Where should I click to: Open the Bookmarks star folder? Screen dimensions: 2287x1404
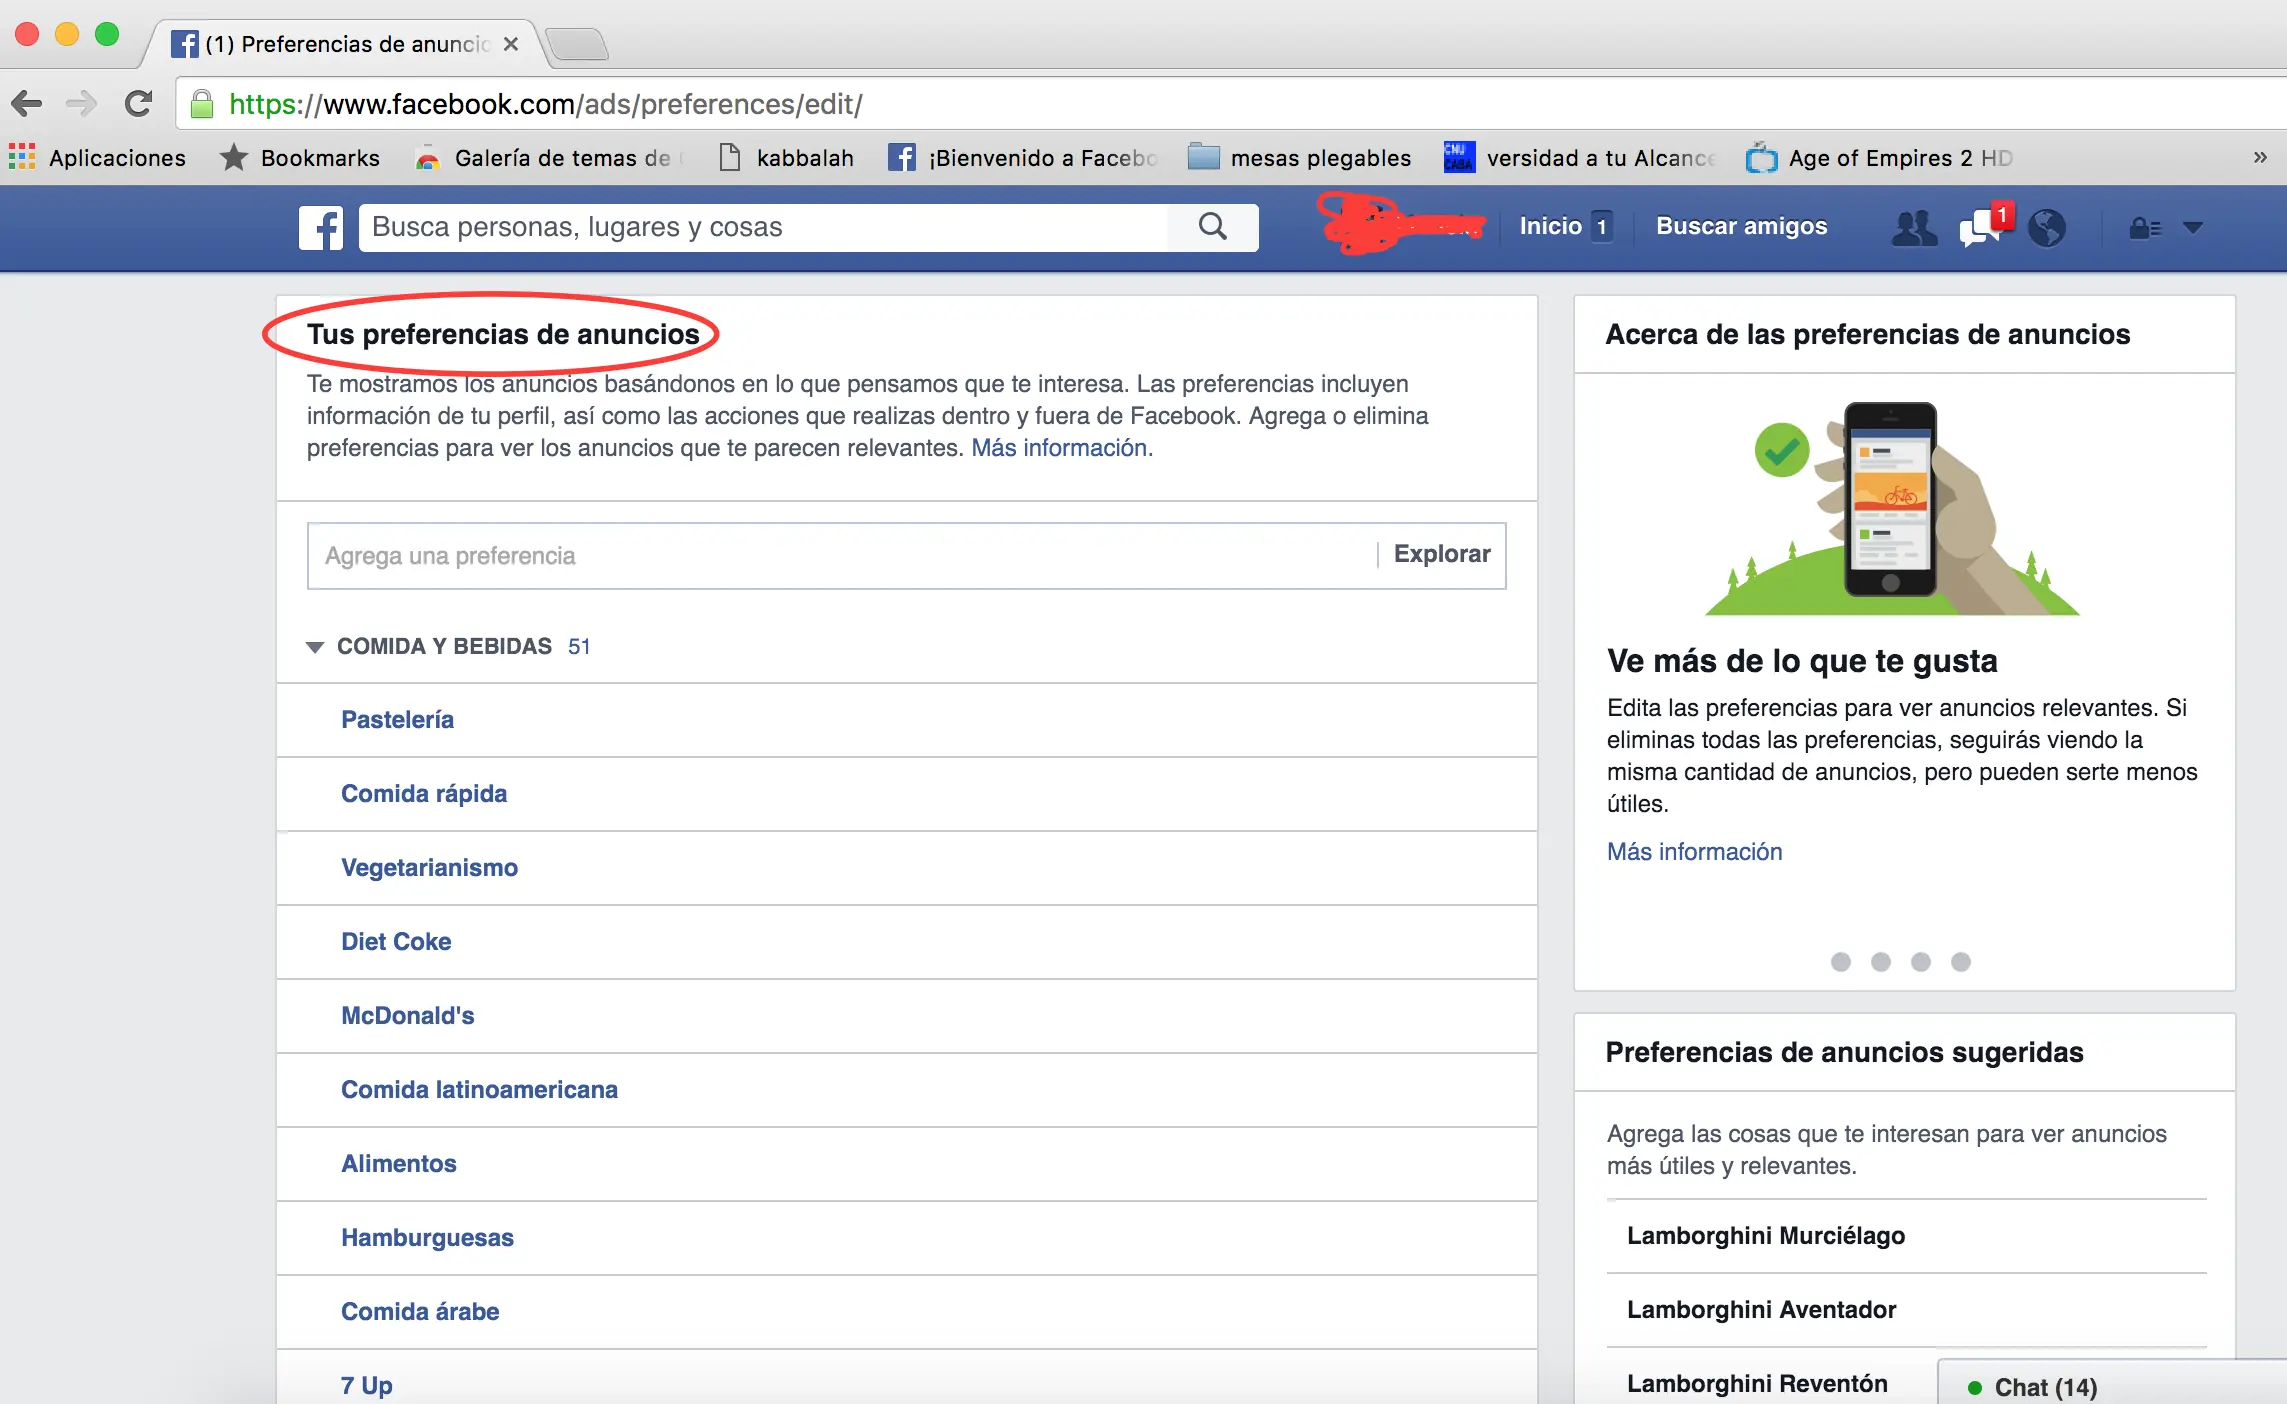(300, 158)
